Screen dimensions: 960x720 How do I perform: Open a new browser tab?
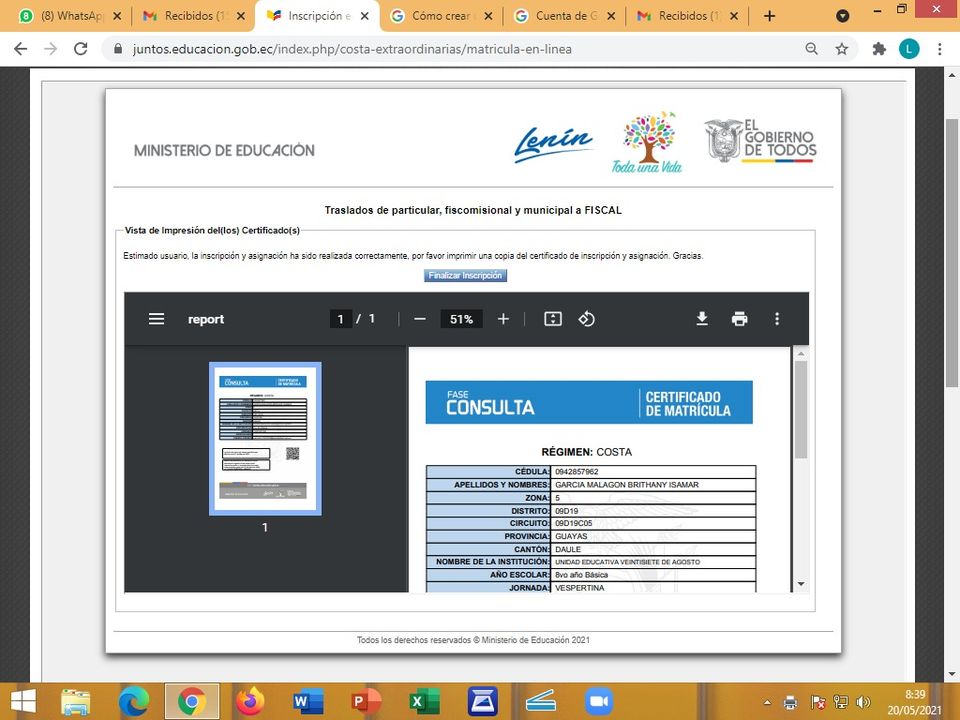[769, 16]
